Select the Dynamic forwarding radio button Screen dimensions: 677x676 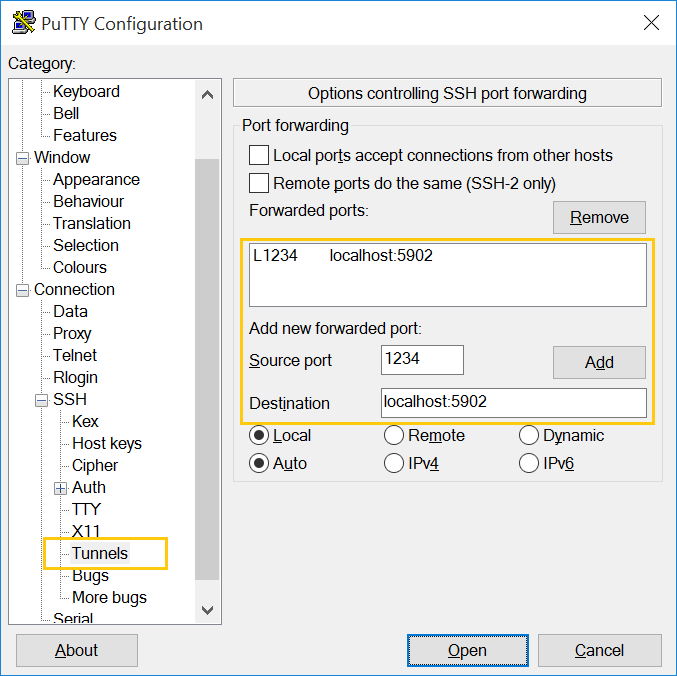(x=528, y=435)
